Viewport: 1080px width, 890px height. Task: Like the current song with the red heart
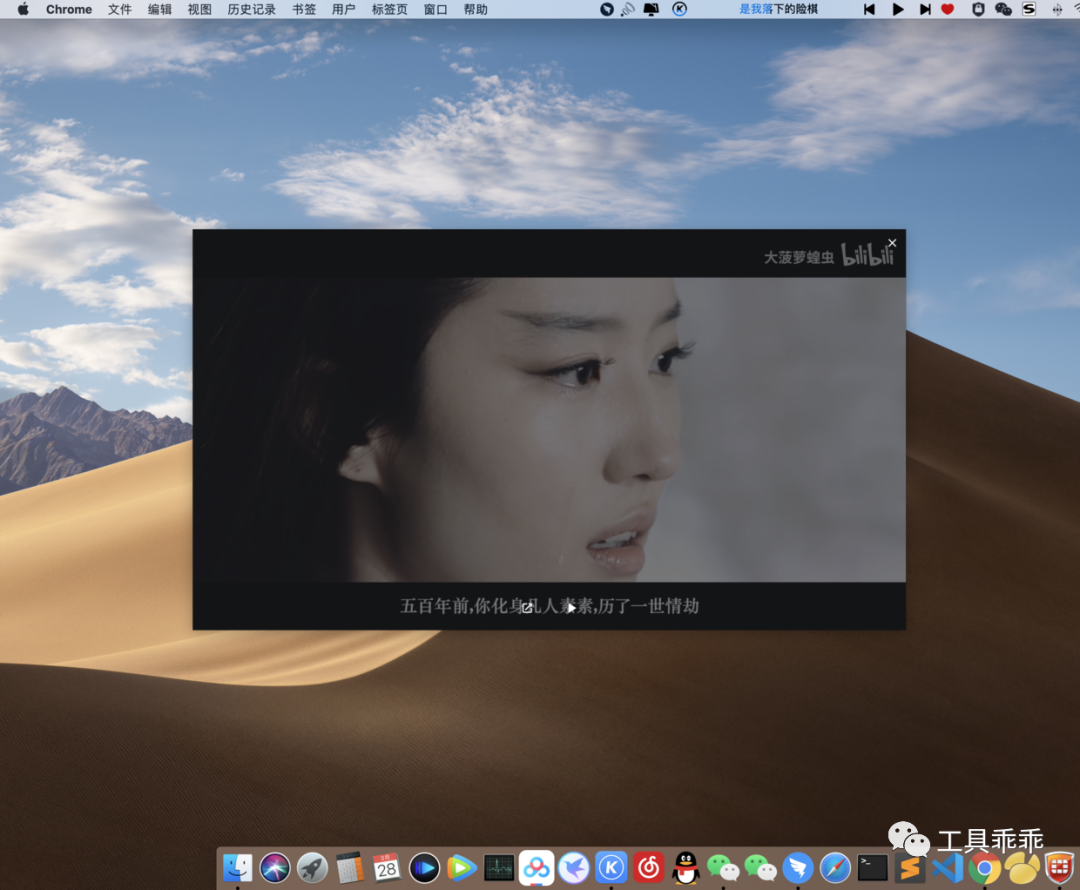point(948,9)
